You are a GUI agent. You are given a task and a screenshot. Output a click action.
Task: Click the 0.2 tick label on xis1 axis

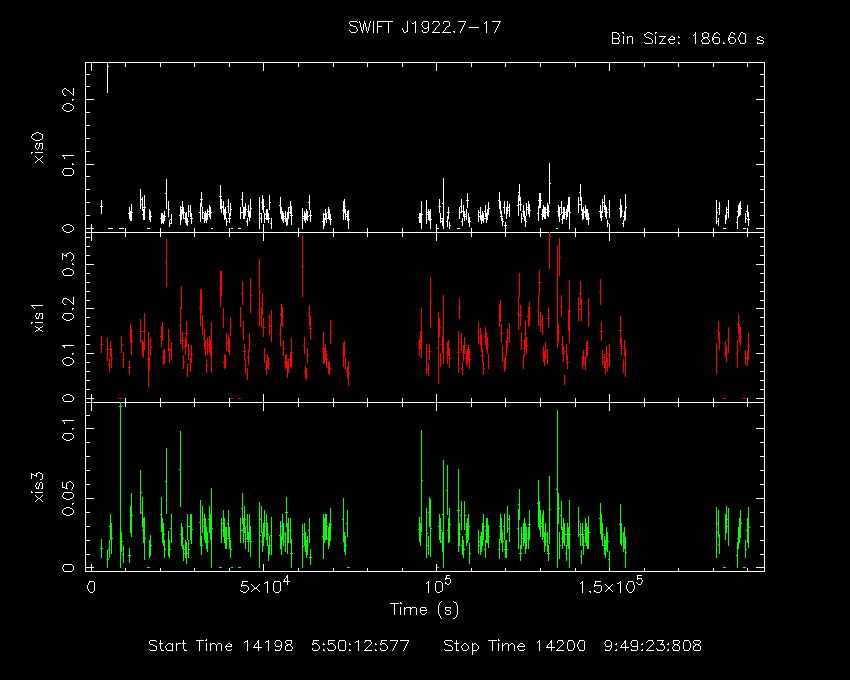point(69,309)
